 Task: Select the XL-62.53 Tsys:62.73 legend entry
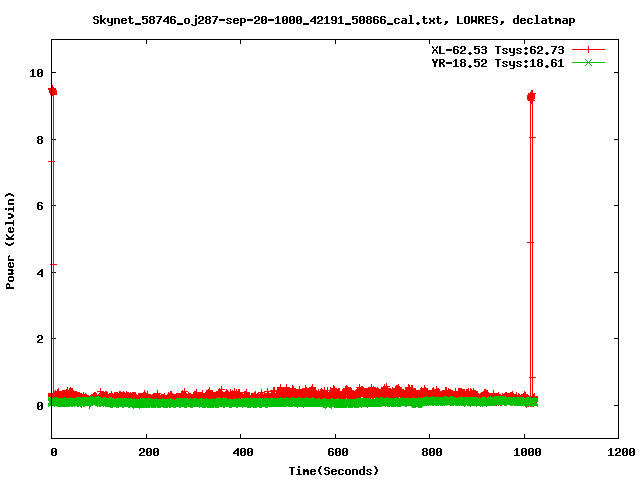point(498,50)
